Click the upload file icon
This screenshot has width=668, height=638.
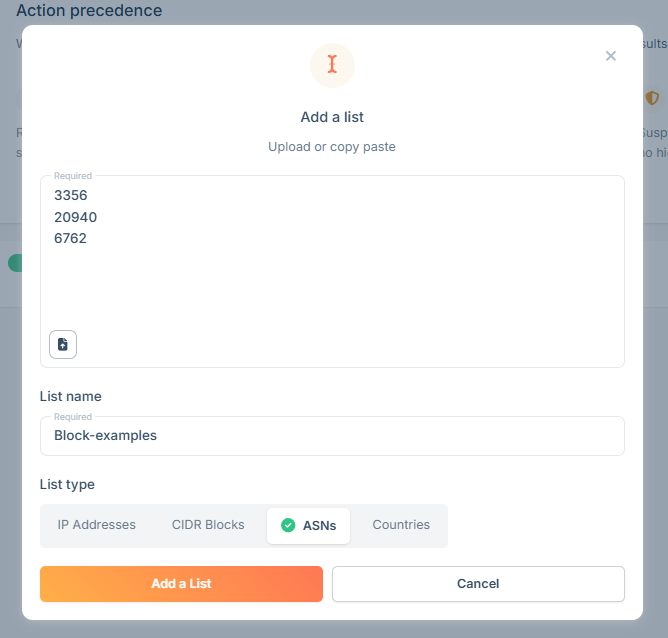63,344
